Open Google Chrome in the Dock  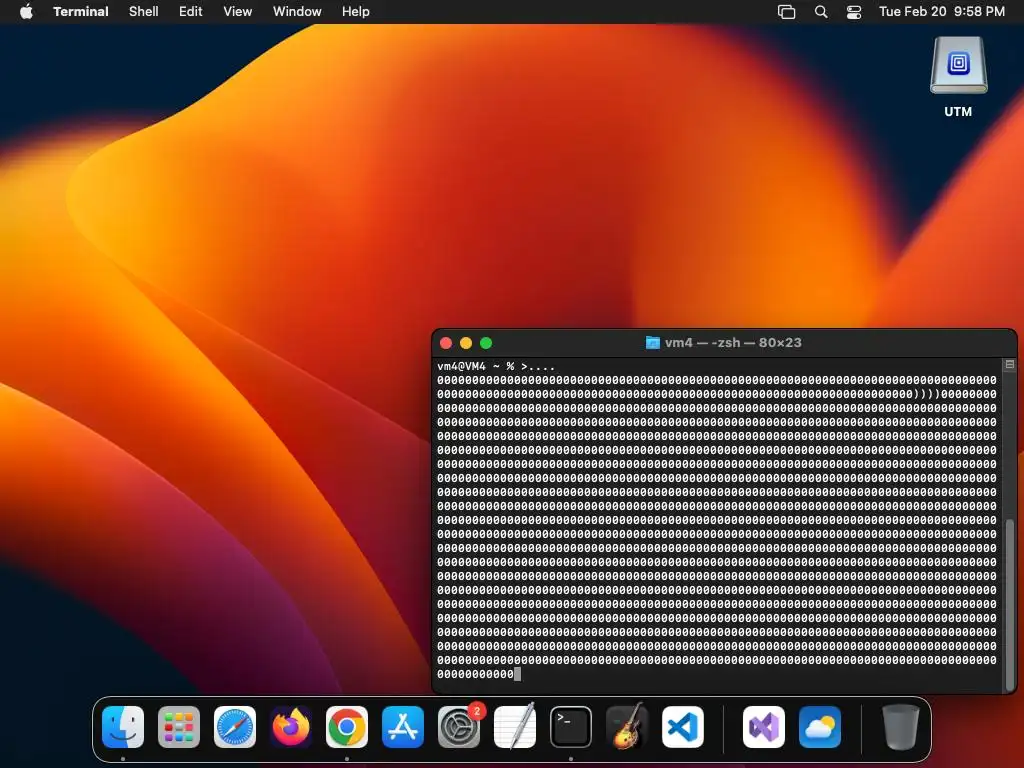pos(347,727)
